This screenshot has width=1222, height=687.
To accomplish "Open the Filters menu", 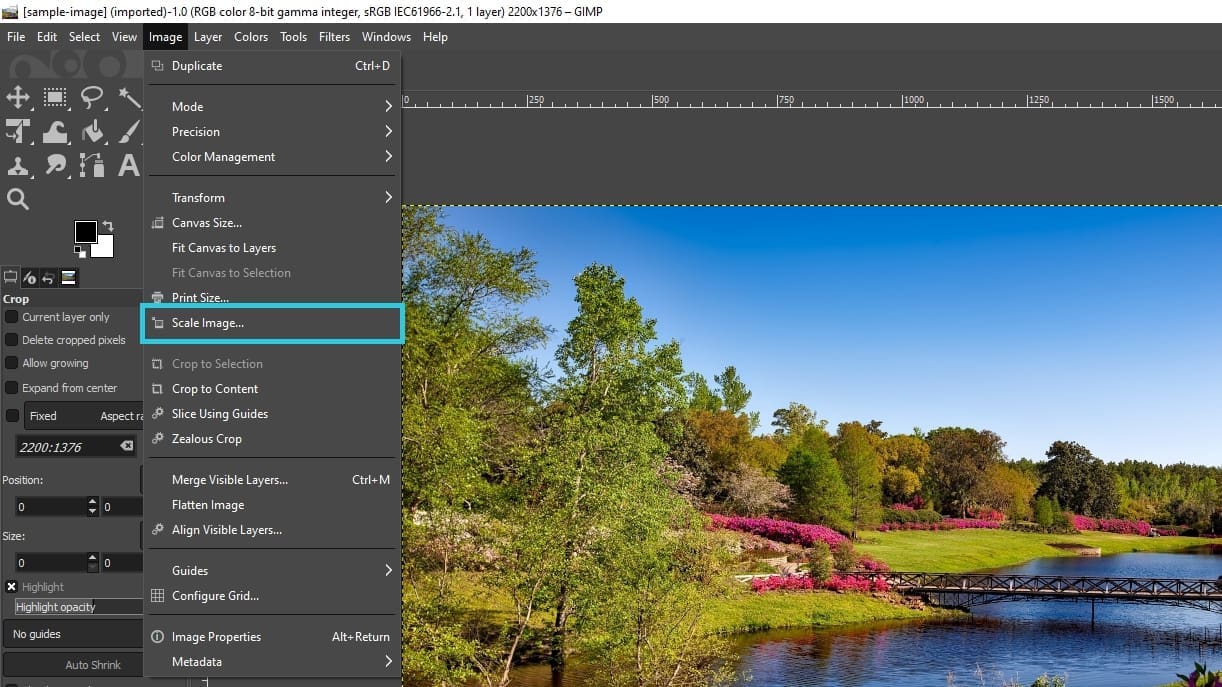I will 334,37.
